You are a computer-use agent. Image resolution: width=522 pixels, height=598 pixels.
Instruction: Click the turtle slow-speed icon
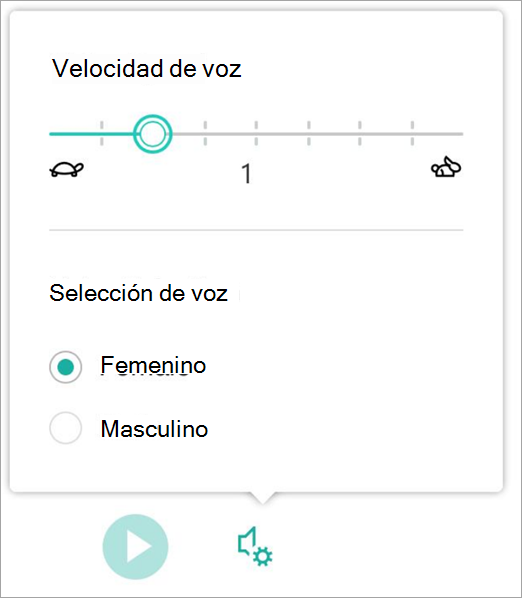tap(67, 169)
